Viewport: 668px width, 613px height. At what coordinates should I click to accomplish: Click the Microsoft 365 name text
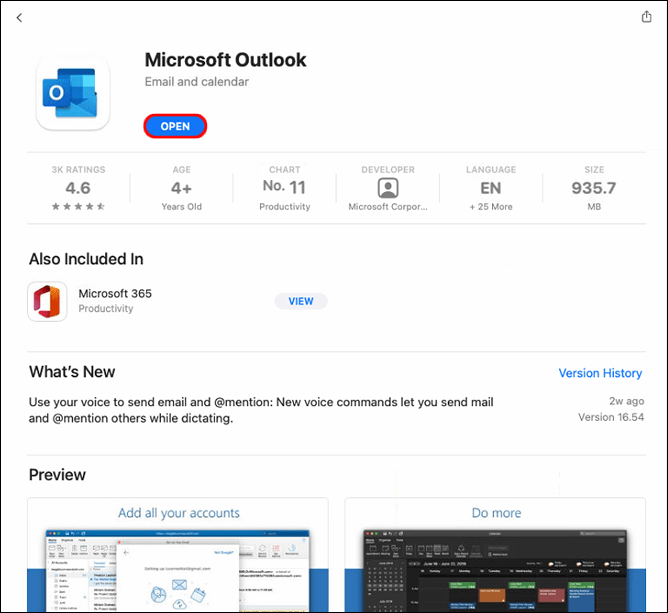[x=115, y=294]
